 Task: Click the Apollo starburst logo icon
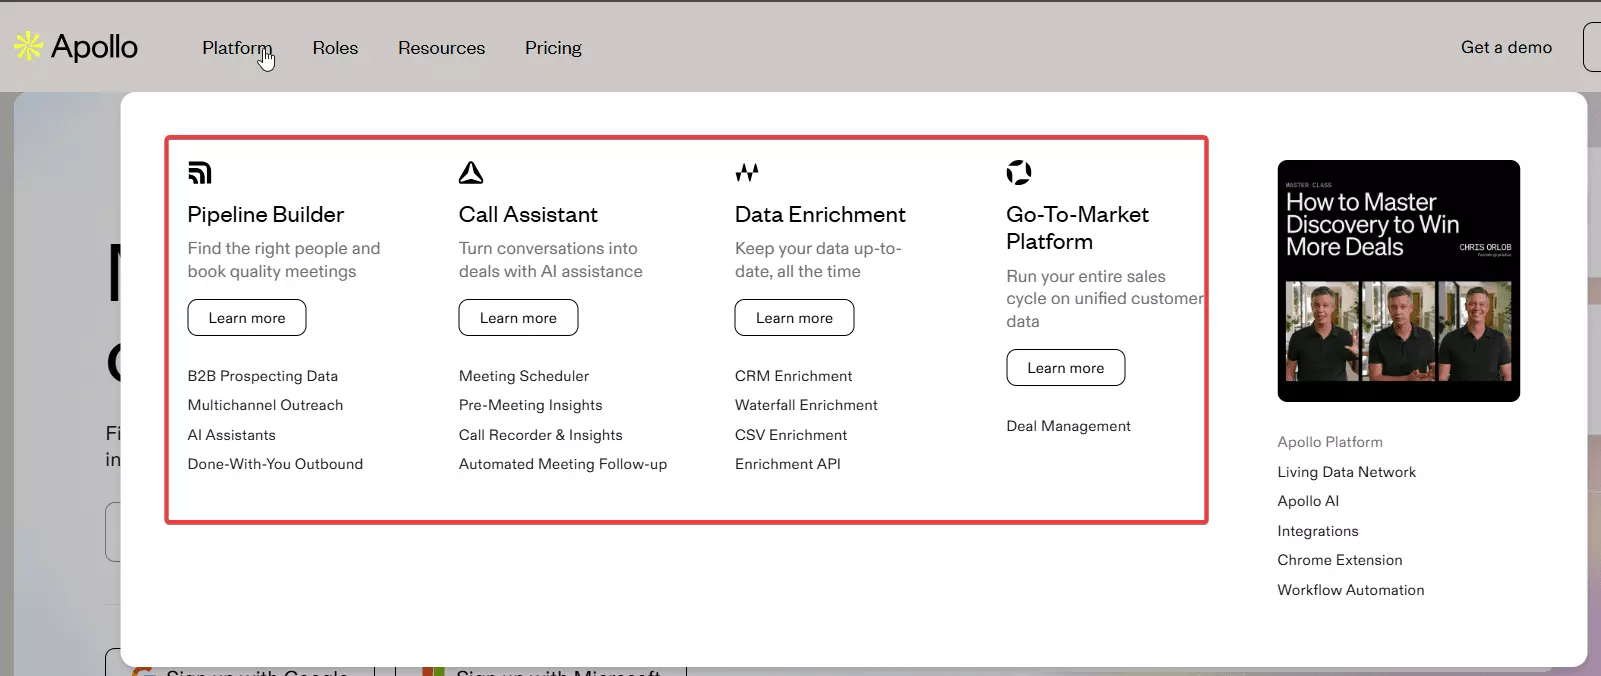[28, 46]
